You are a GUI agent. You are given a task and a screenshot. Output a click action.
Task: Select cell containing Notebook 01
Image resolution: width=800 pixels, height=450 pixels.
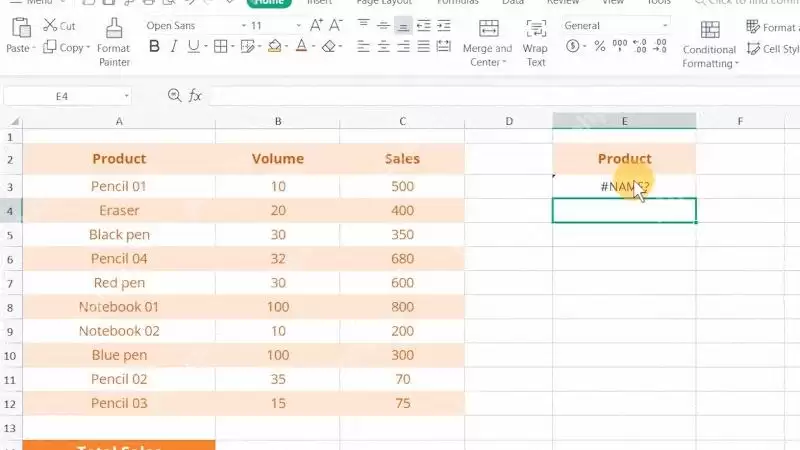[x=119, y=307]
